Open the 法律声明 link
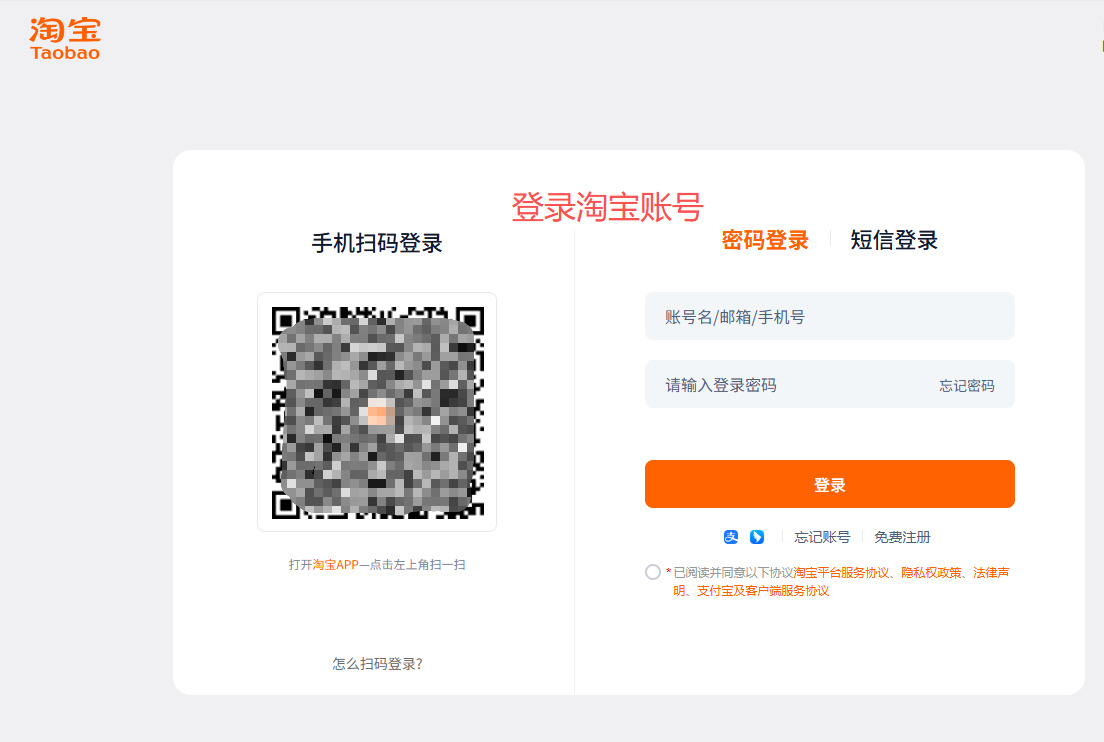Viewport: 1104px width, 742px height. [991, 573]
